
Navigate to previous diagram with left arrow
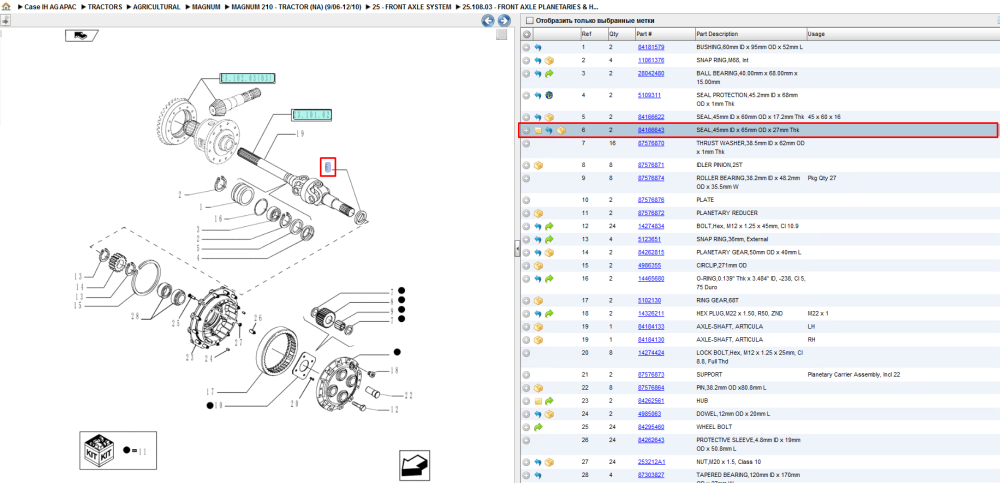[x=487, y=21]
